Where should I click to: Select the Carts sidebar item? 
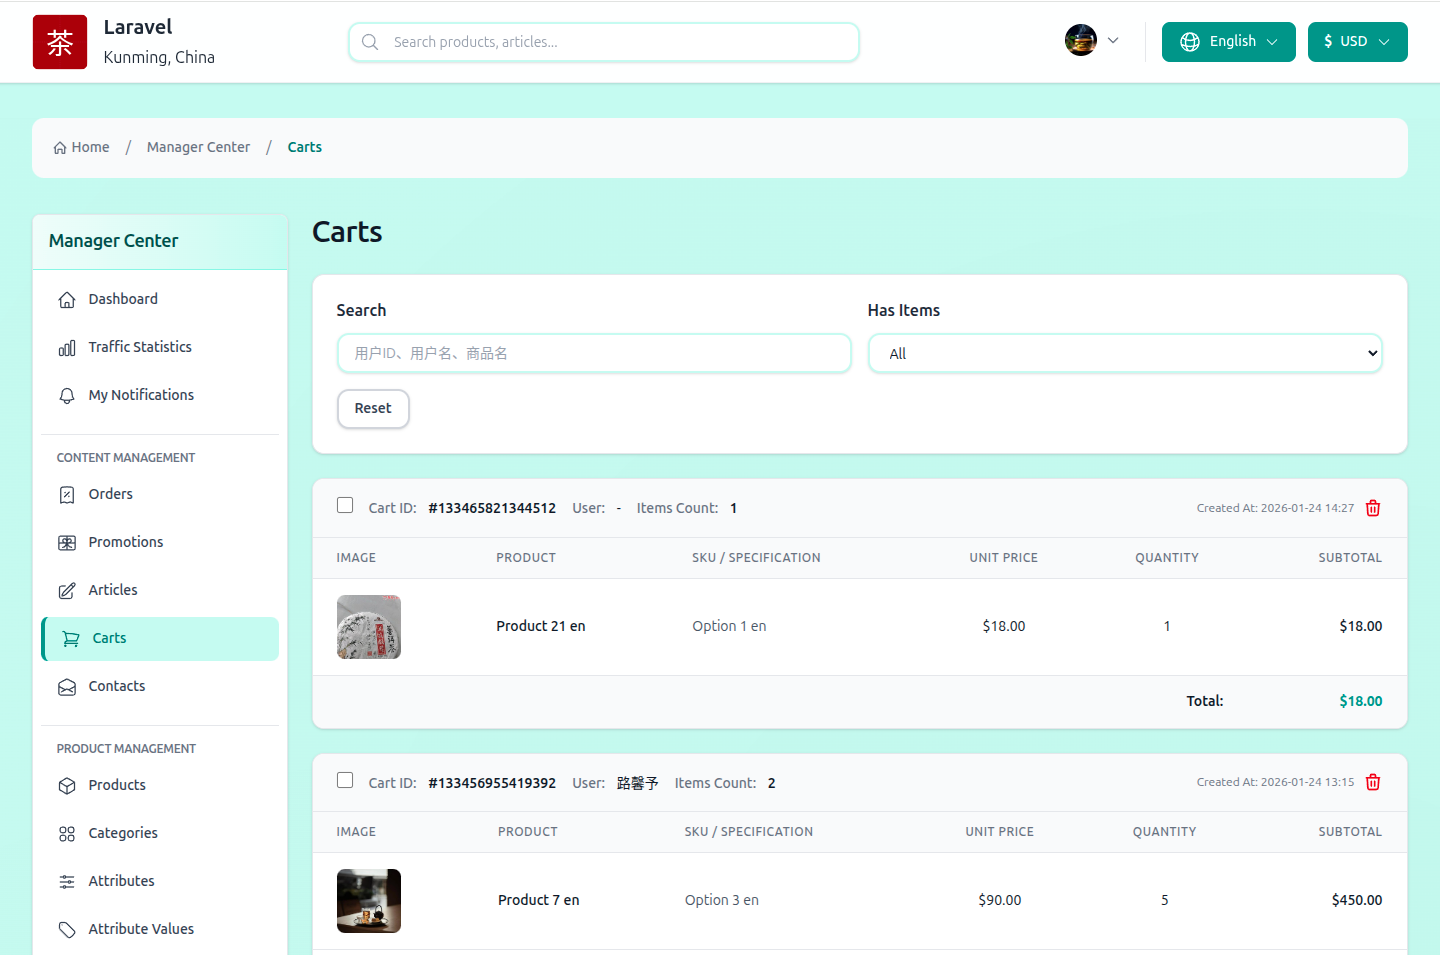160,639
